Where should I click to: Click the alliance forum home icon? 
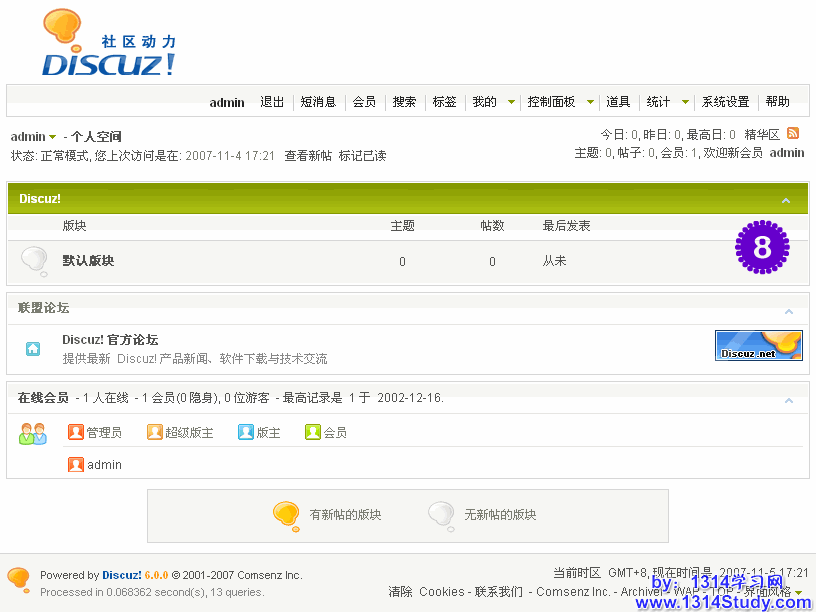point(33,349)
